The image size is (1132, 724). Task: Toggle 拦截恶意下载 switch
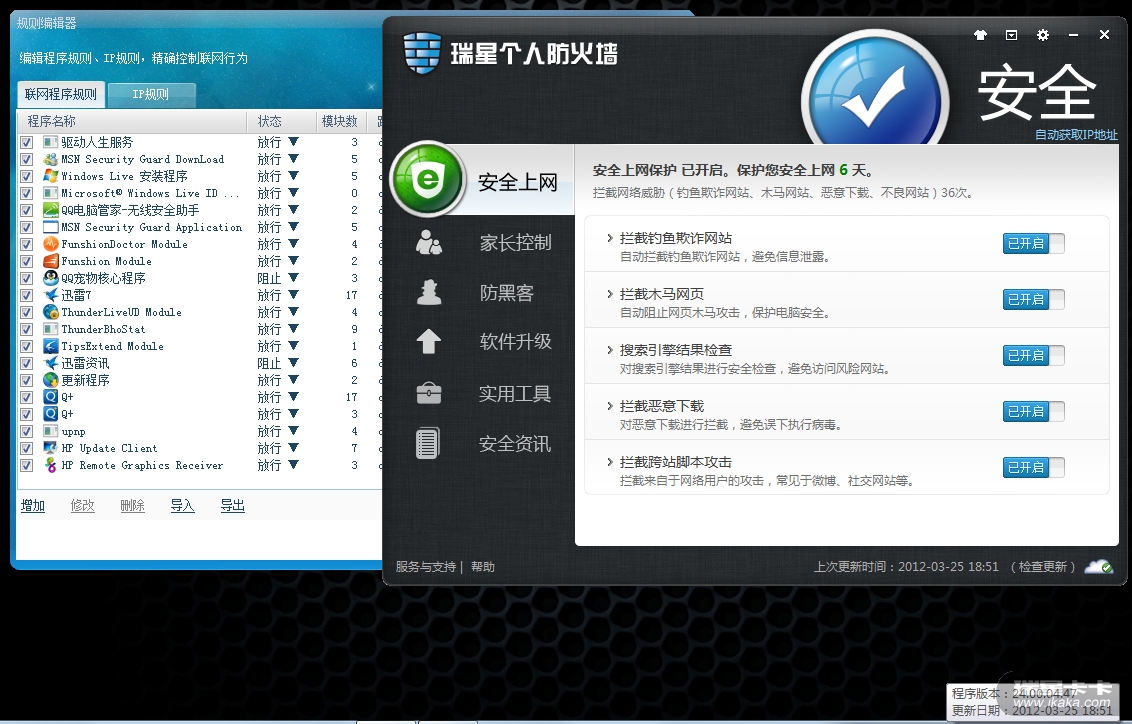click(1033, 411)
